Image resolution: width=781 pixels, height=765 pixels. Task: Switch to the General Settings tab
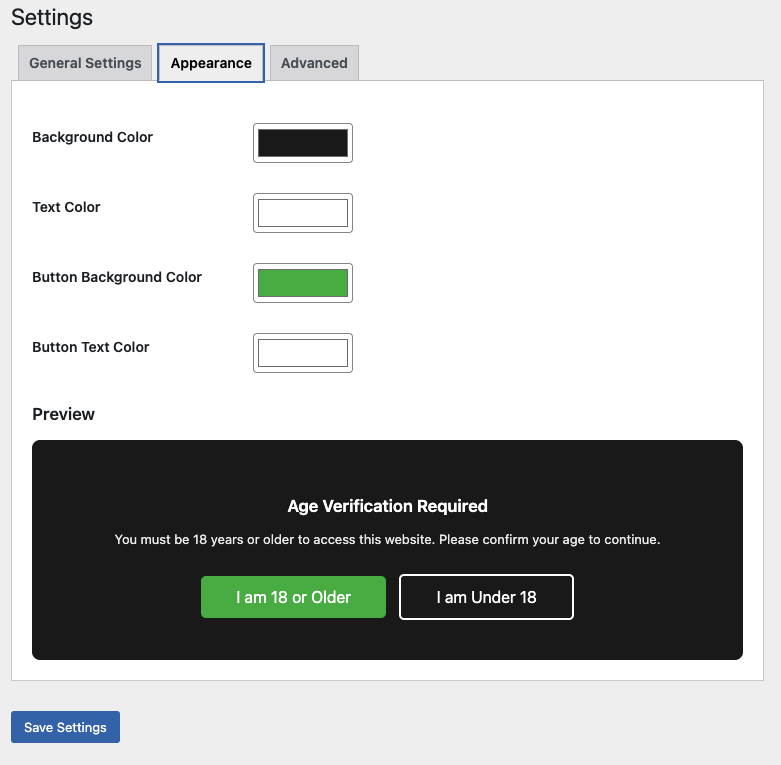tap(85, 63)
